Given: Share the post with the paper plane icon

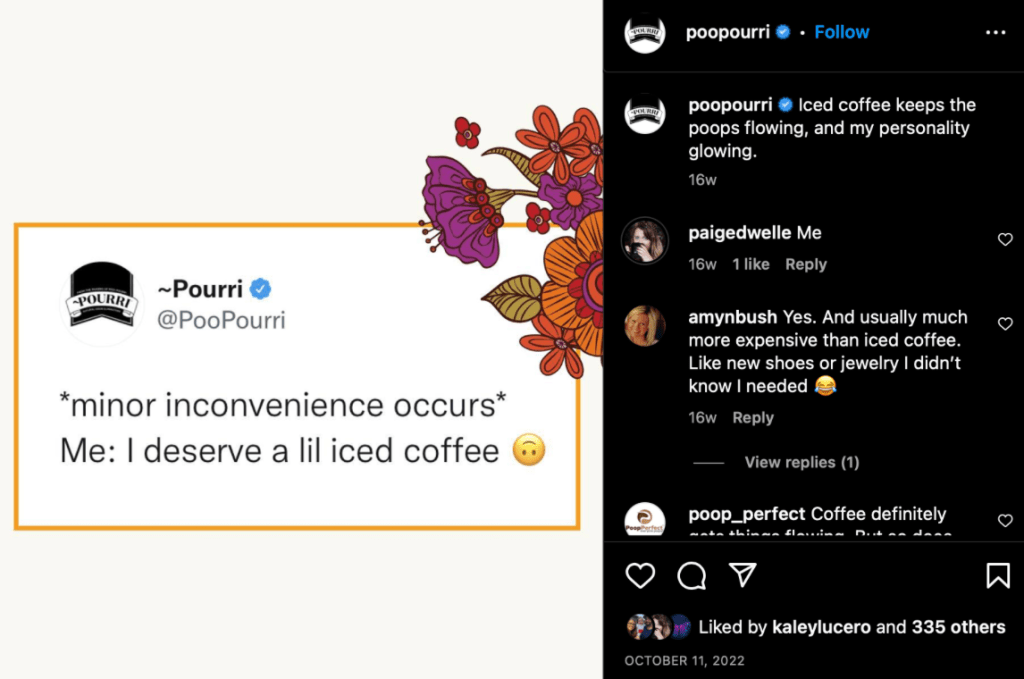Looking at the screenshot, I should pyautogui.click(x=742, y=574).
